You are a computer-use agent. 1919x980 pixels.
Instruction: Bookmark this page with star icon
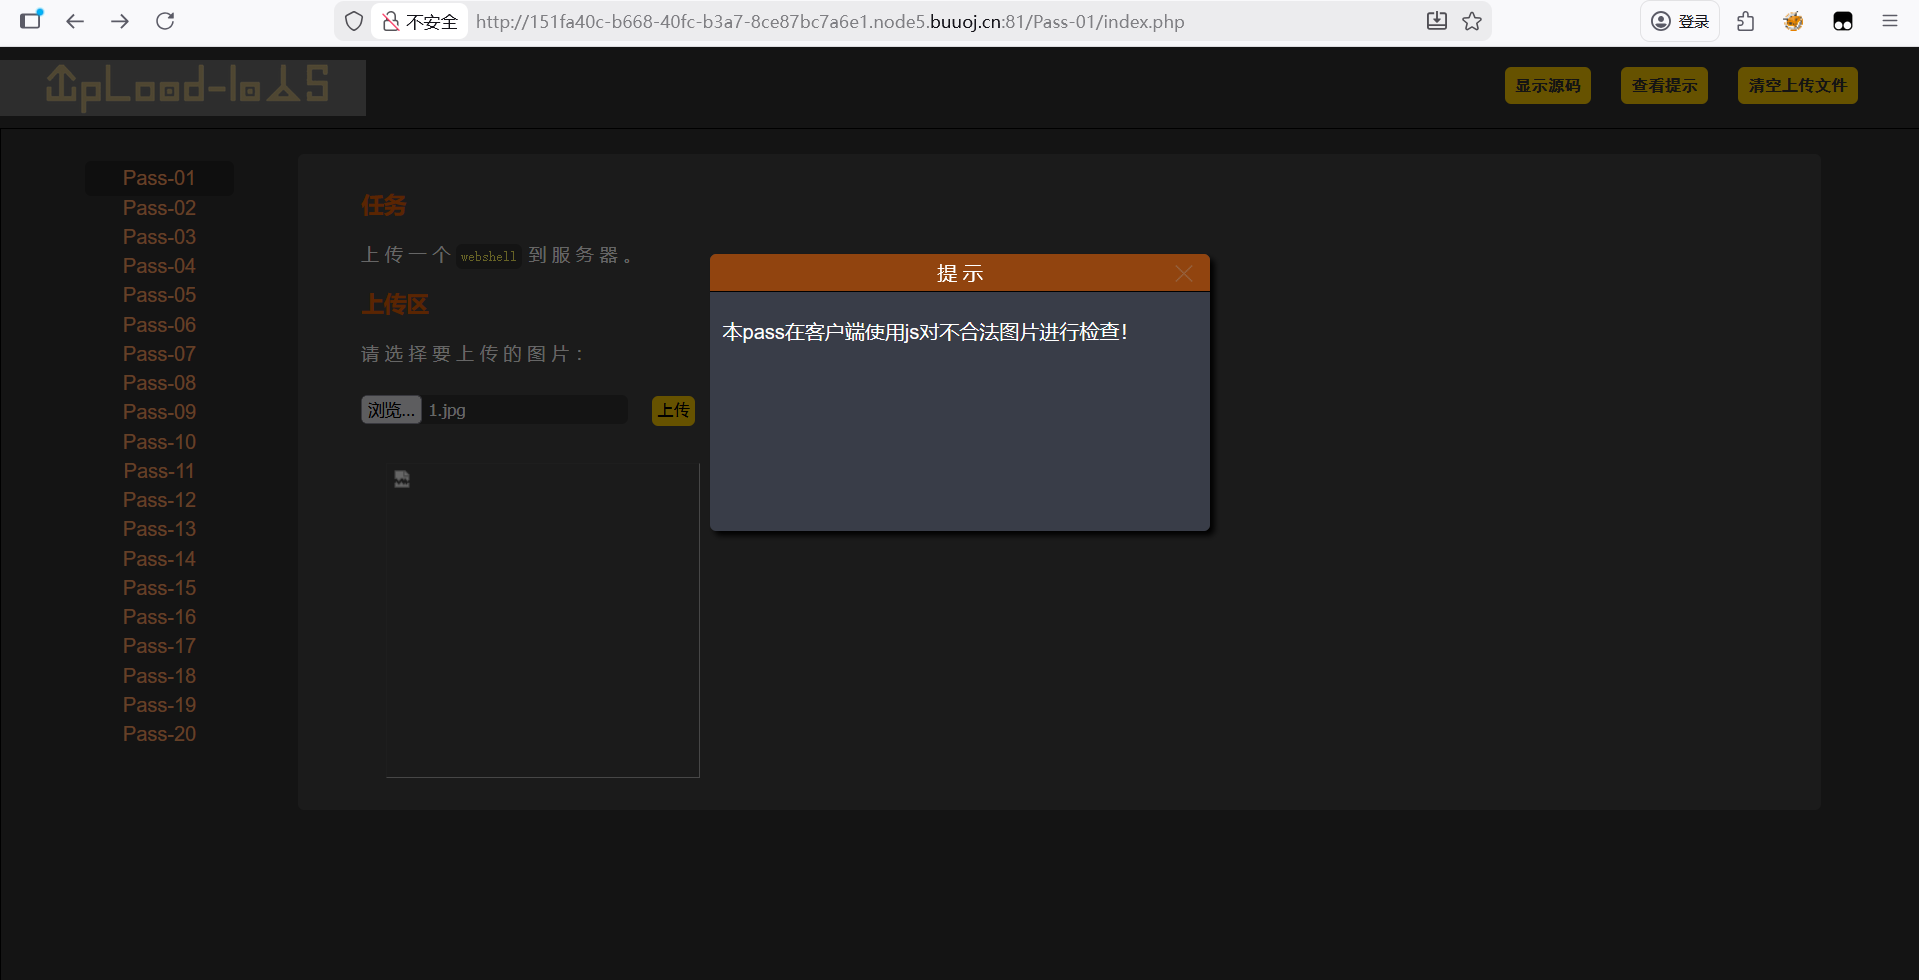pyautogui.click(x=1472, y=21)
